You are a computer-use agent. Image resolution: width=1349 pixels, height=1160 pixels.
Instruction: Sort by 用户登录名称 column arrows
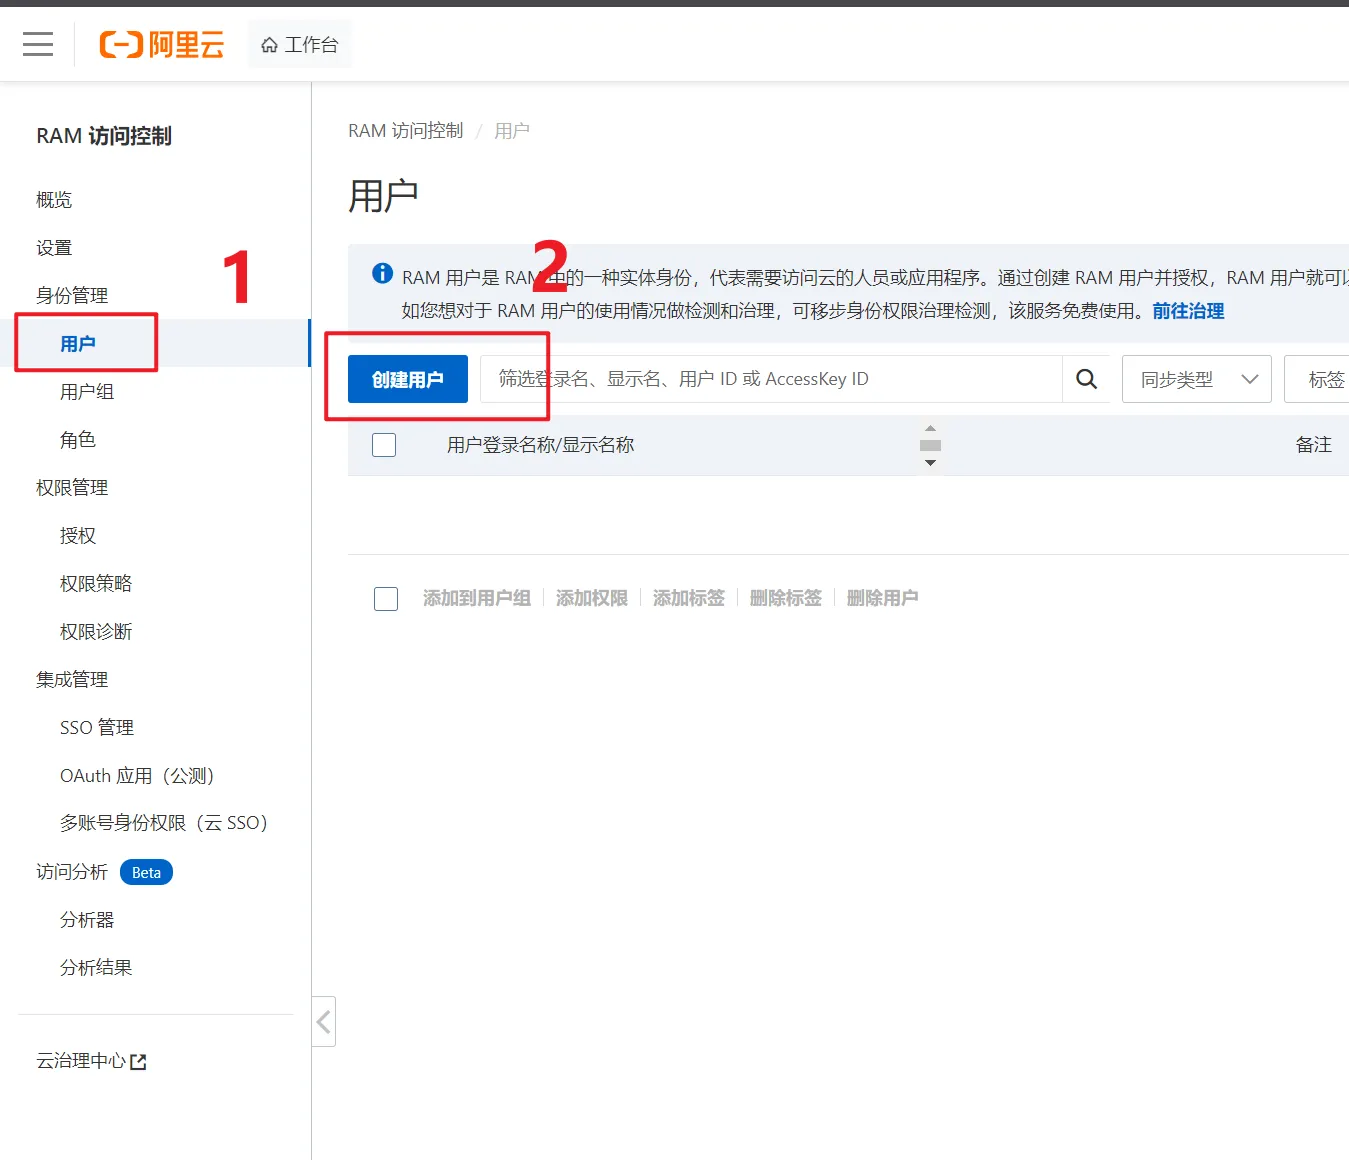pyautogui.click(x=930, y=445)
